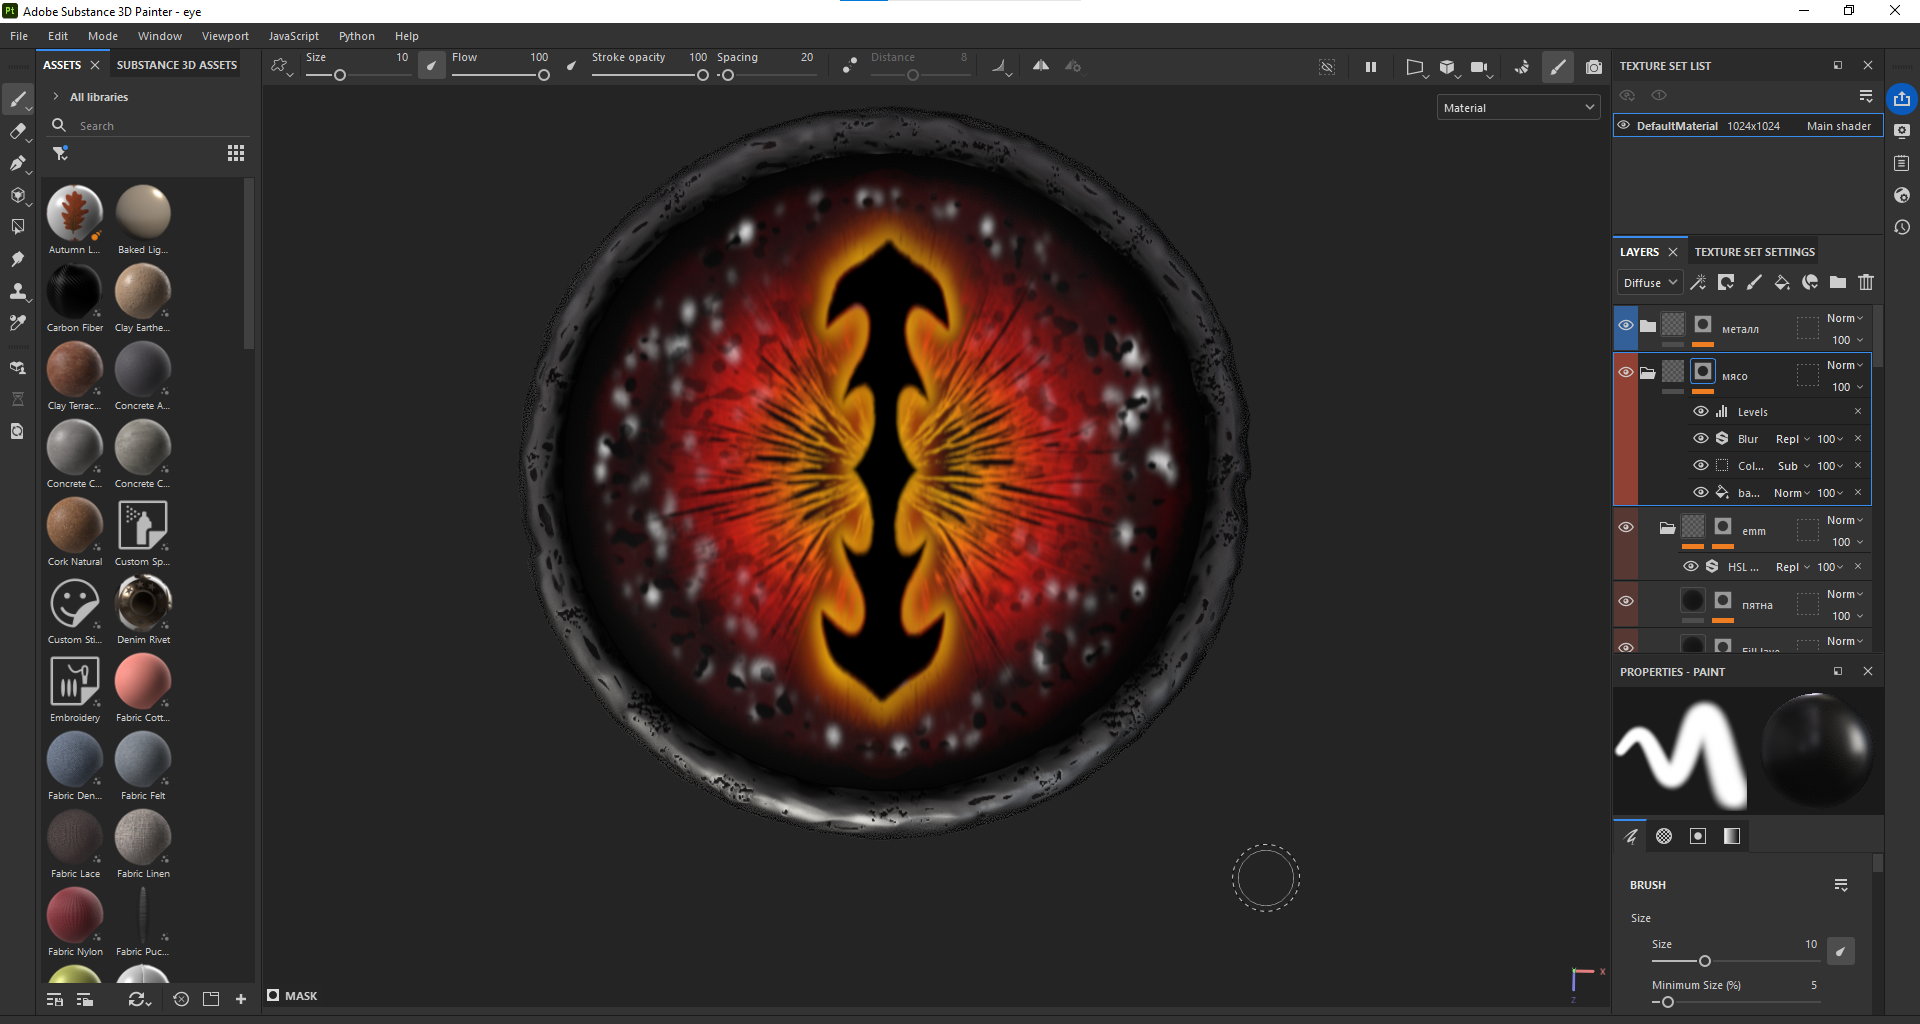
Task: Open the Log panel icon
Action: [1902, 163]
